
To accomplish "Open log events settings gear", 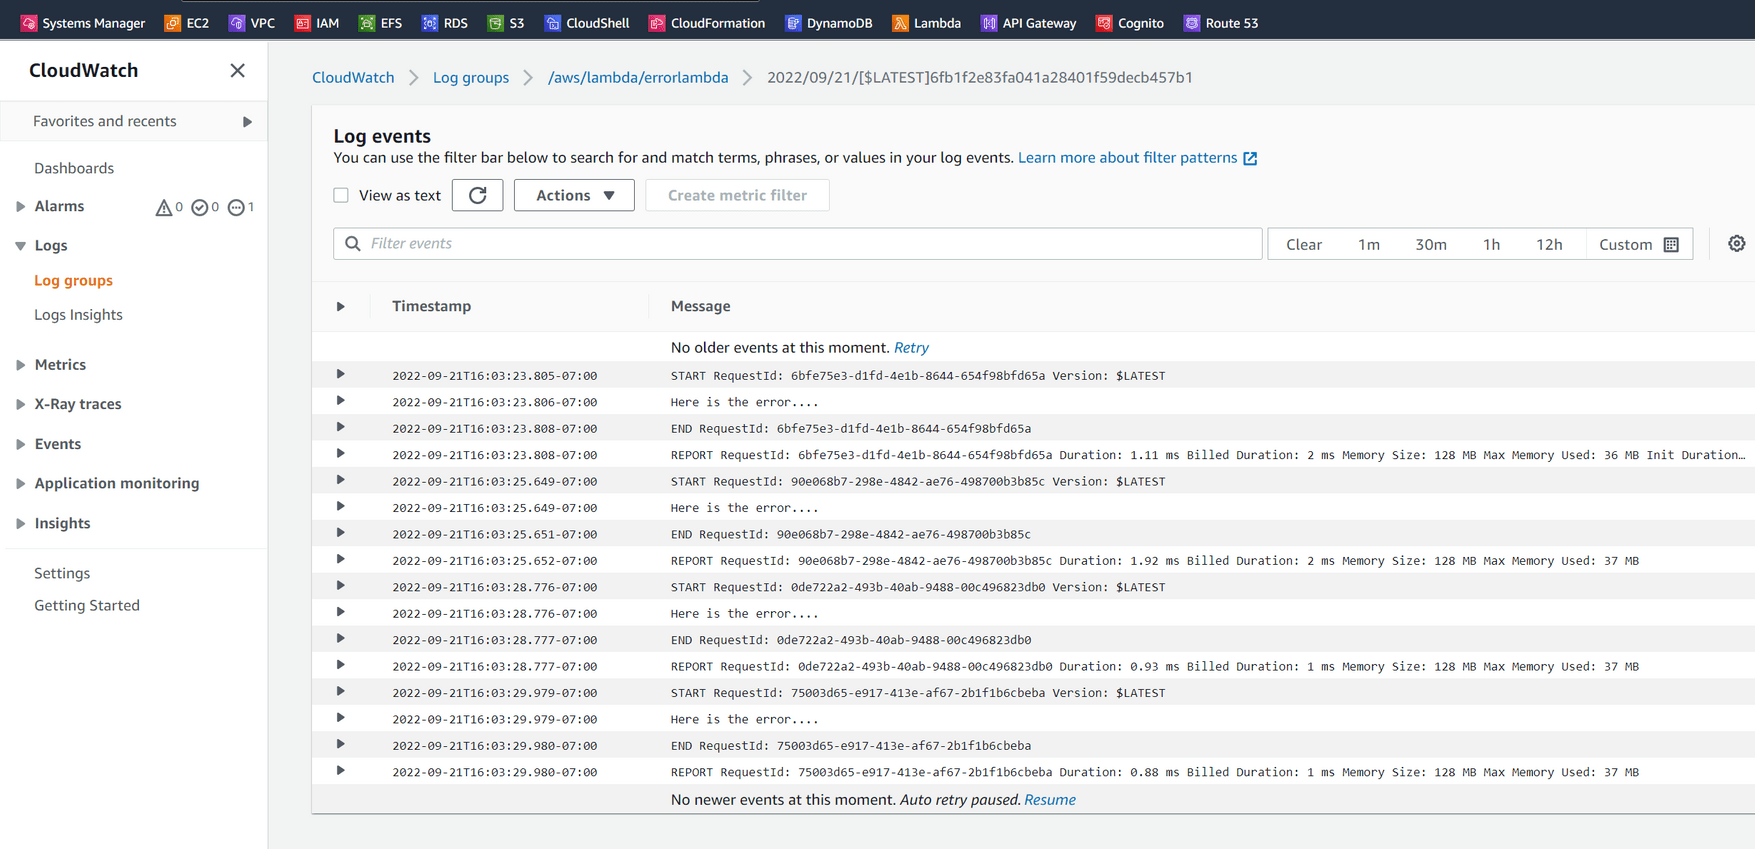I will (1736, 244).
